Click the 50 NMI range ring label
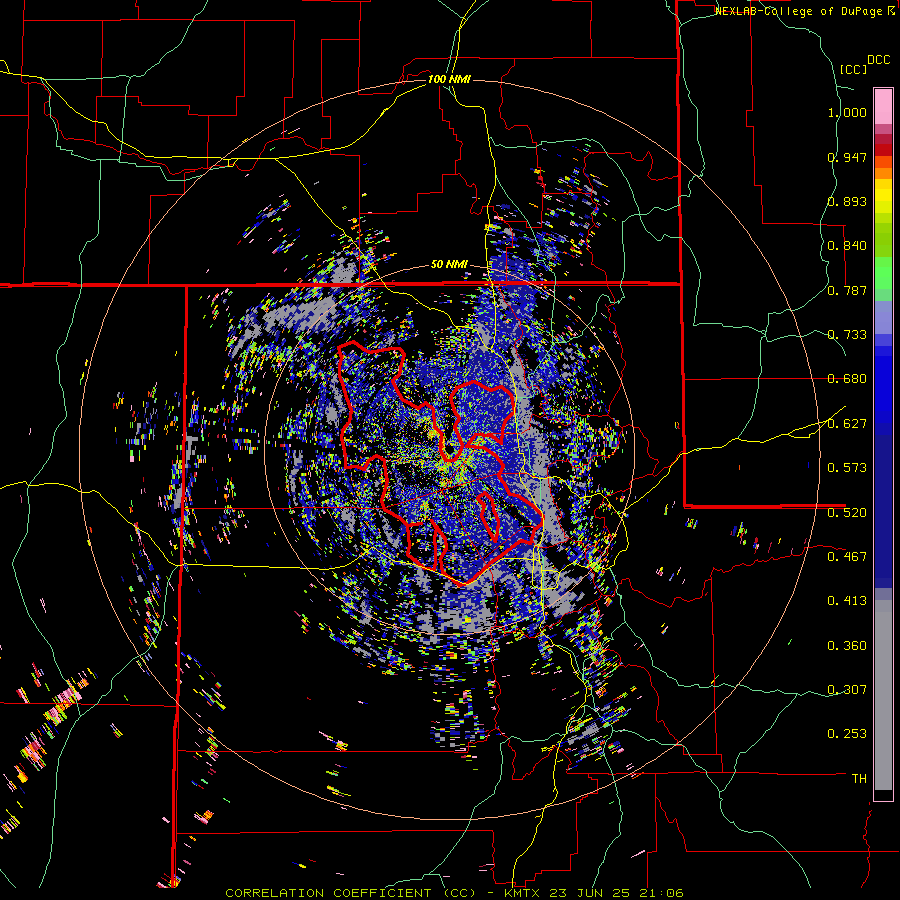Image resolution: width=900 pixels, height=900 pixels. 449,265
